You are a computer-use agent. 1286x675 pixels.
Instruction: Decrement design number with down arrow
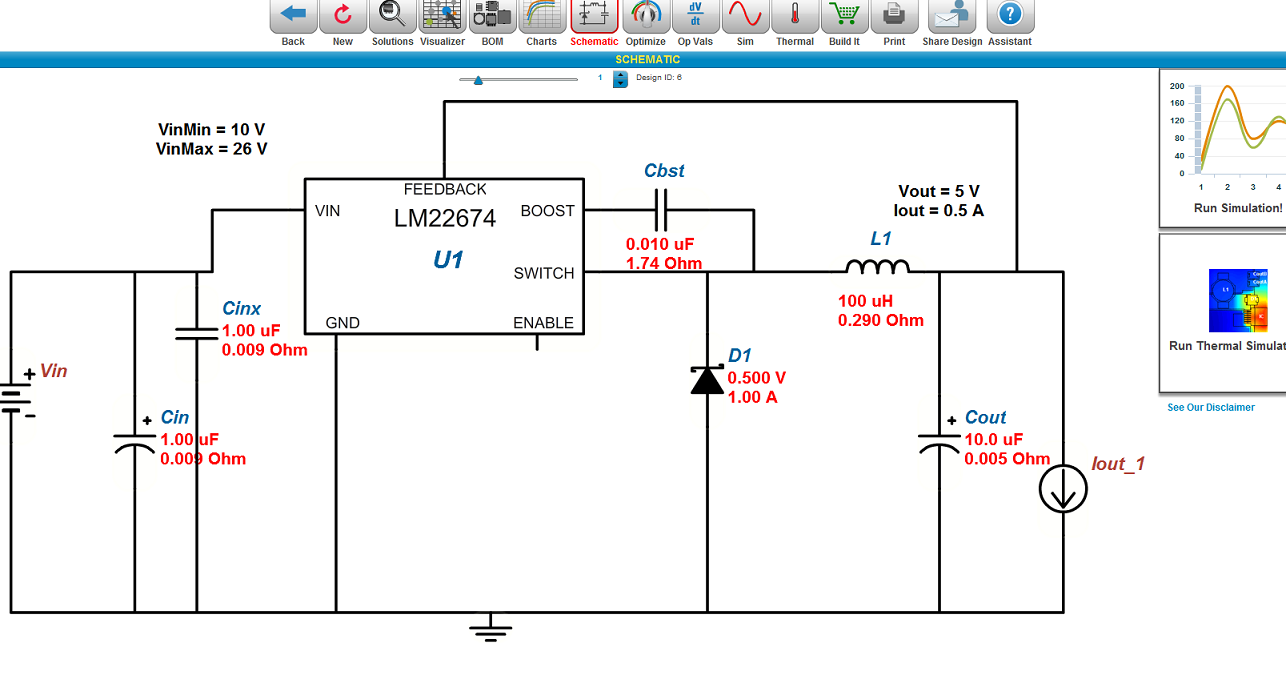pyautogui.click(x=620, y=84)
